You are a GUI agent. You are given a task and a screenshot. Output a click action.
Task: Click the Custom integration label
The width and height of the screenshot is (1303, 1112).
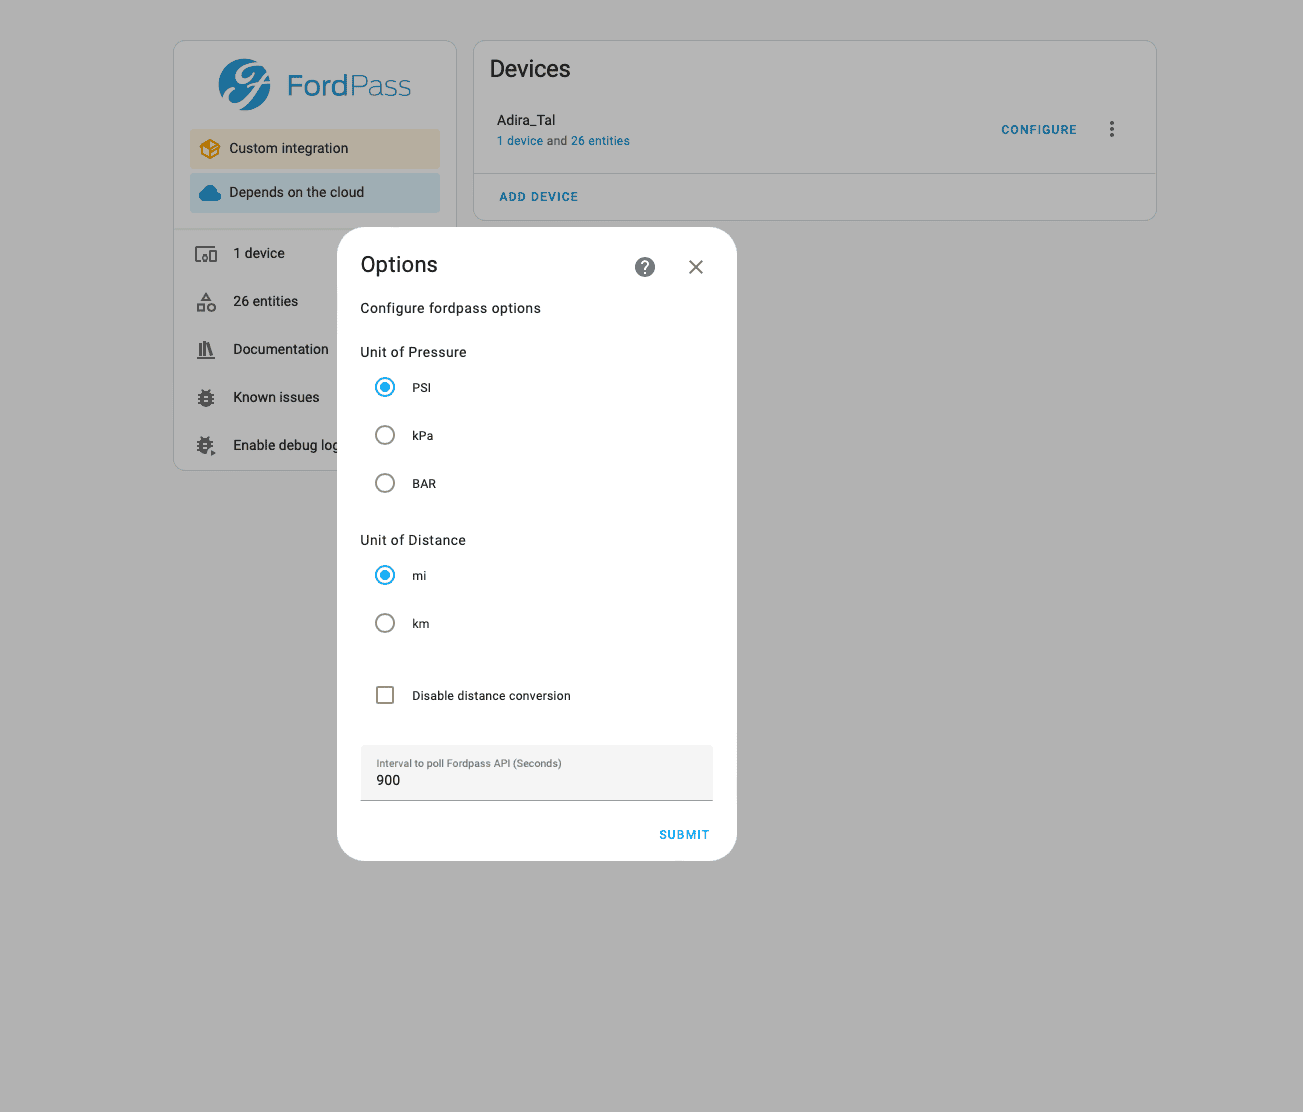pyautogui.click(x=289, y=149)
